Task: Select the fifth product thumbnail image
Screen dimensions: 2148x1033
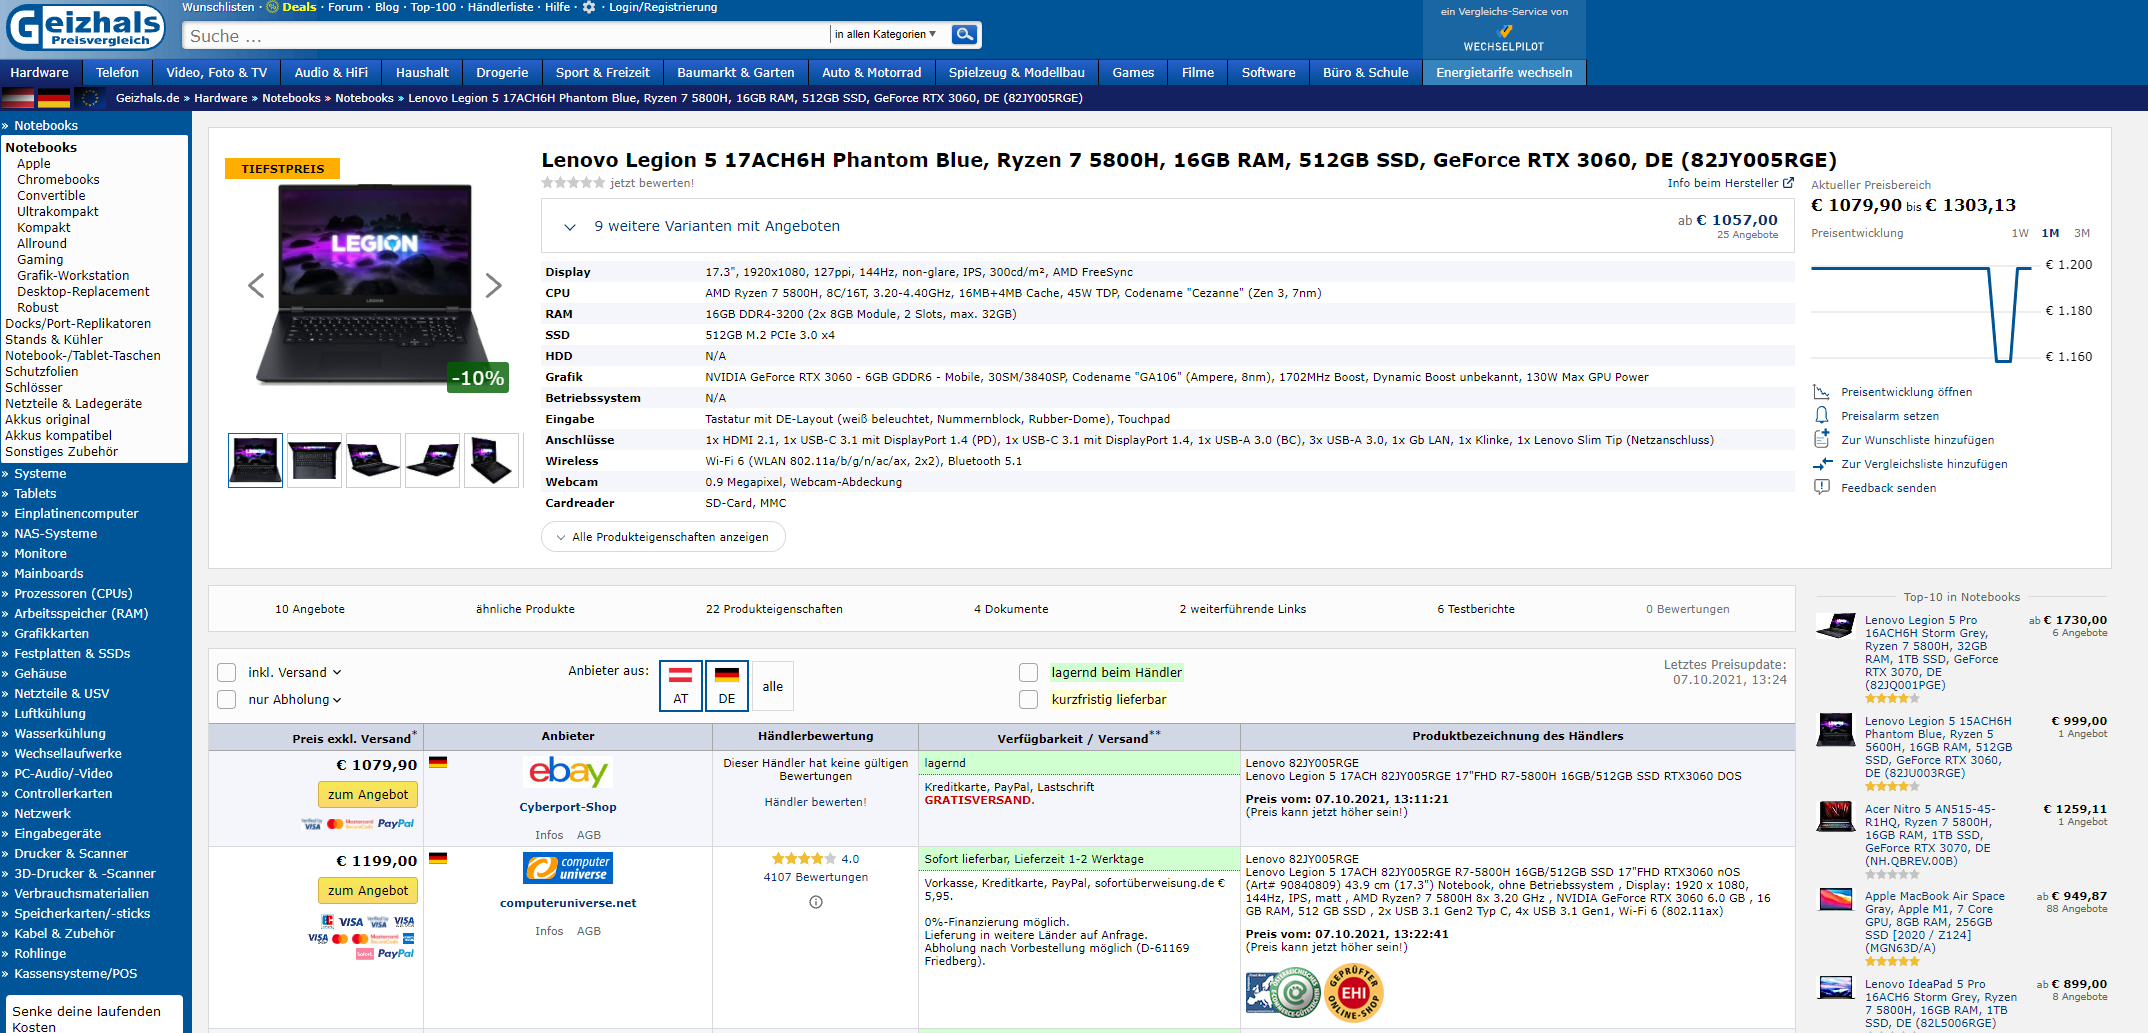Action: coord(491,461)
